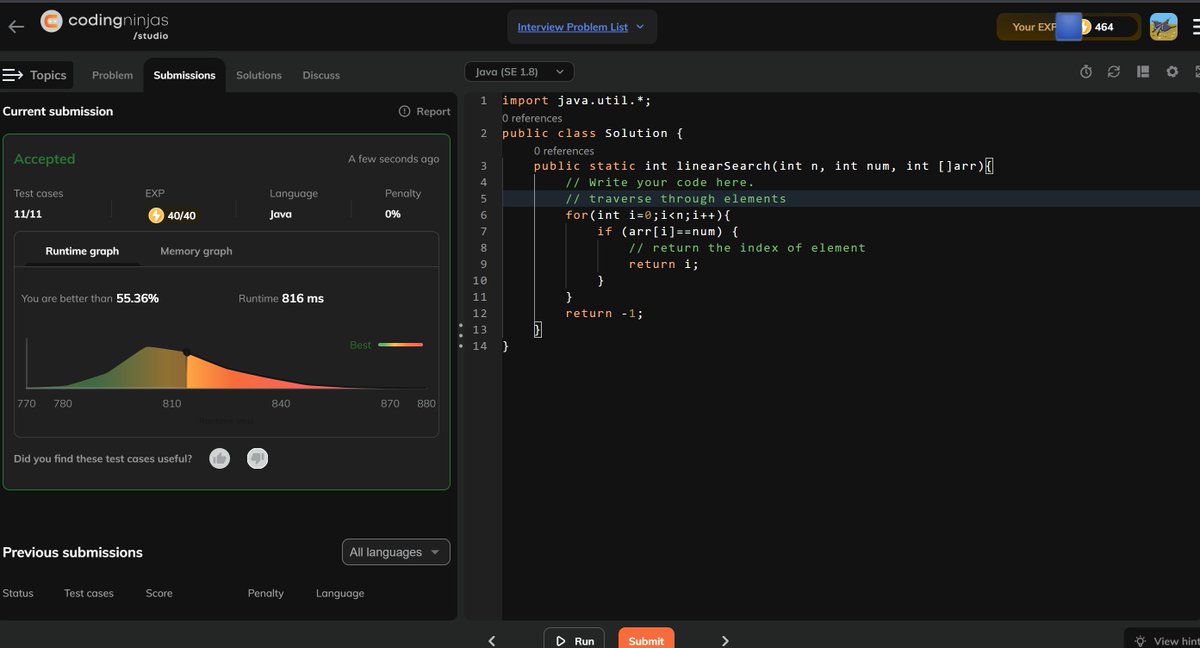Open the Topics sidebar menu
The height and width of the screenshot is (648, 1200).
35,75
